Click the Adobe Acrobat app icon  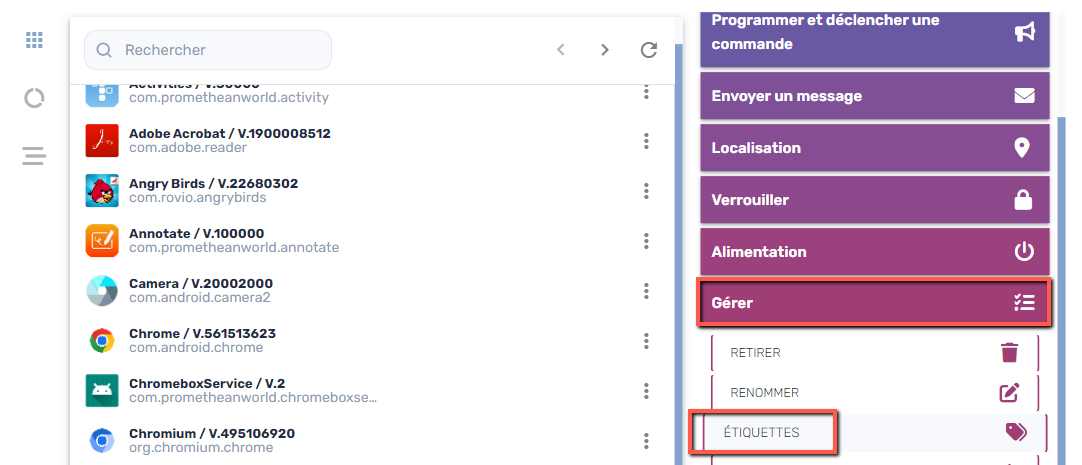click(x=102, y=141)
